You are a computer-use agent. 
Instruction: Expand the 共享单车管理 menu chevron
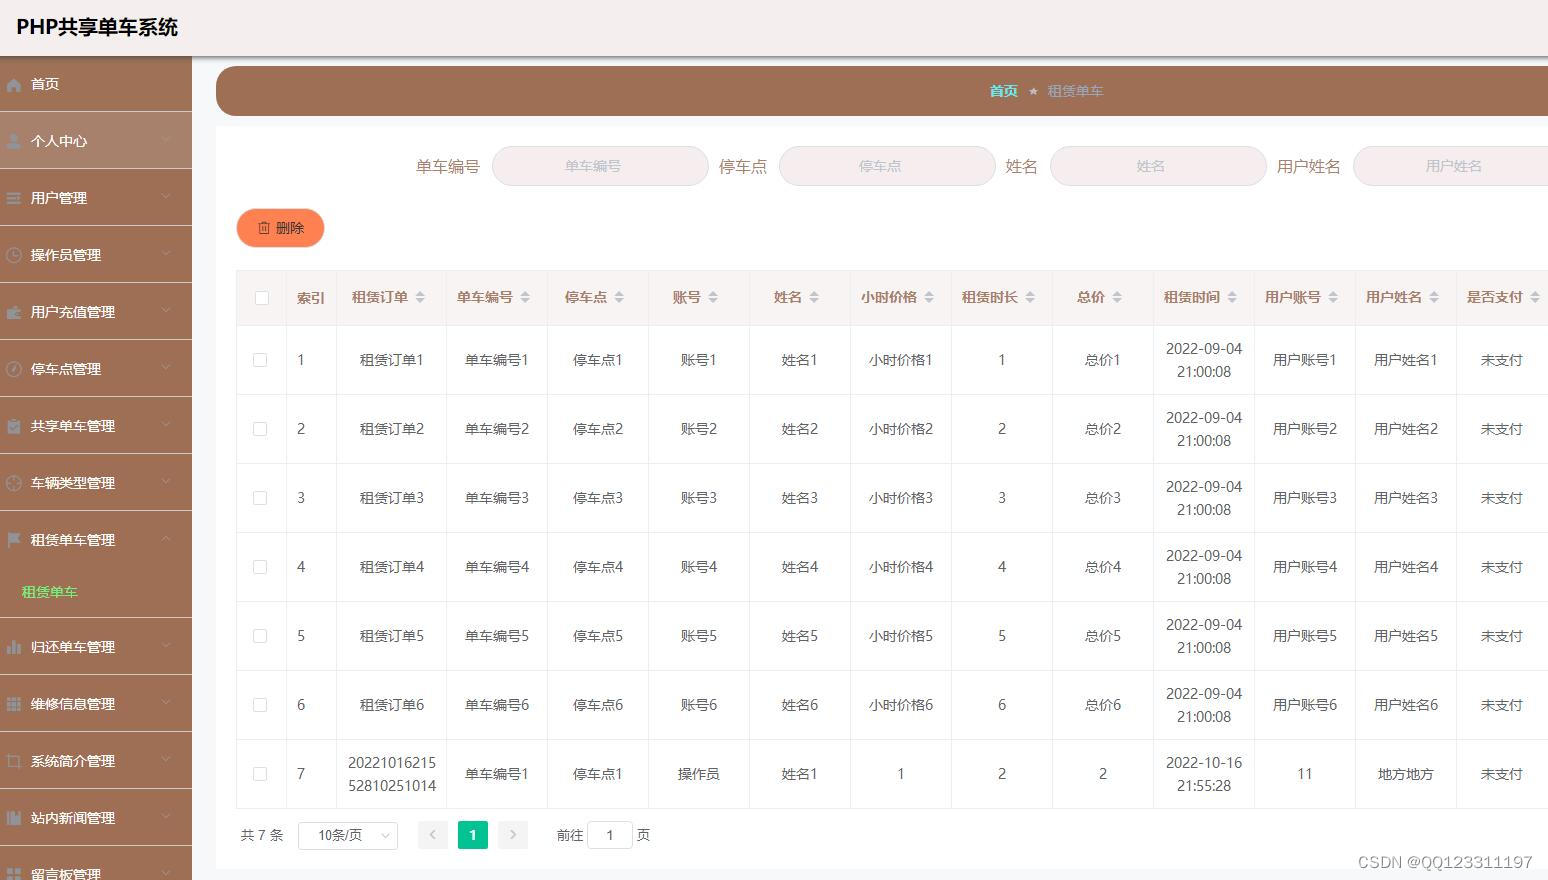click(x=167, y=426)
